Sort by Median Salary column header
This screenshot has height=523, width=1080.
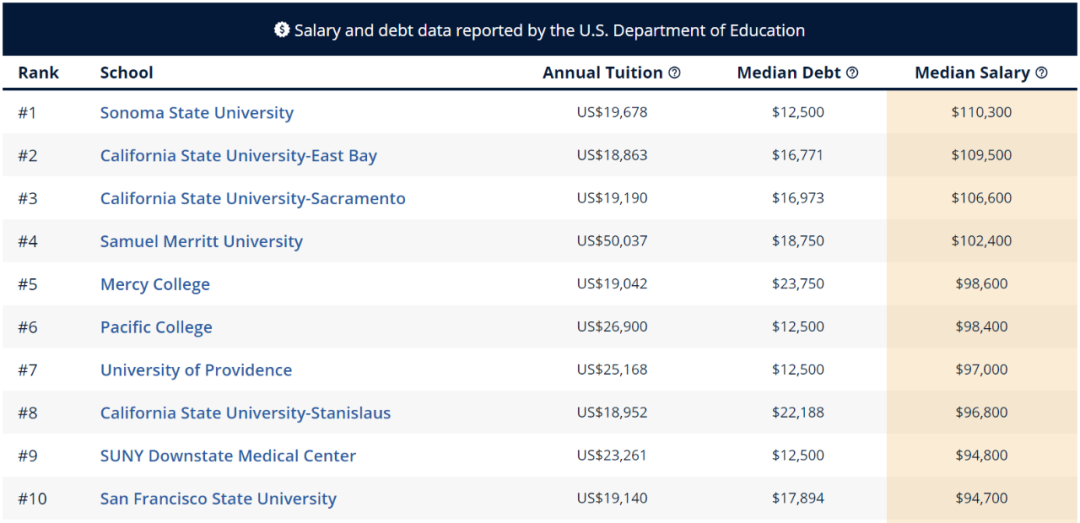(972, 73)
